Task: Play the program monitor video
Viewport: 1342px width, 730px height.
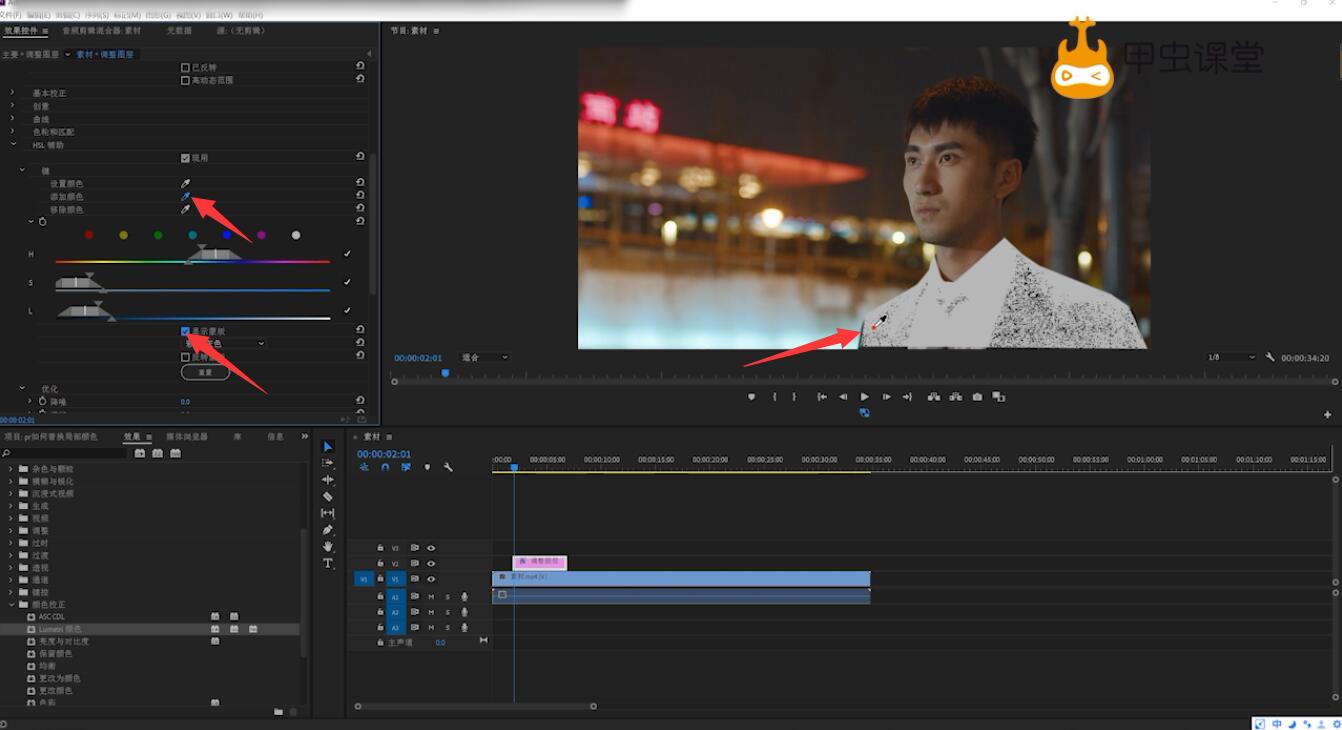Action: [x=864, y=397]
